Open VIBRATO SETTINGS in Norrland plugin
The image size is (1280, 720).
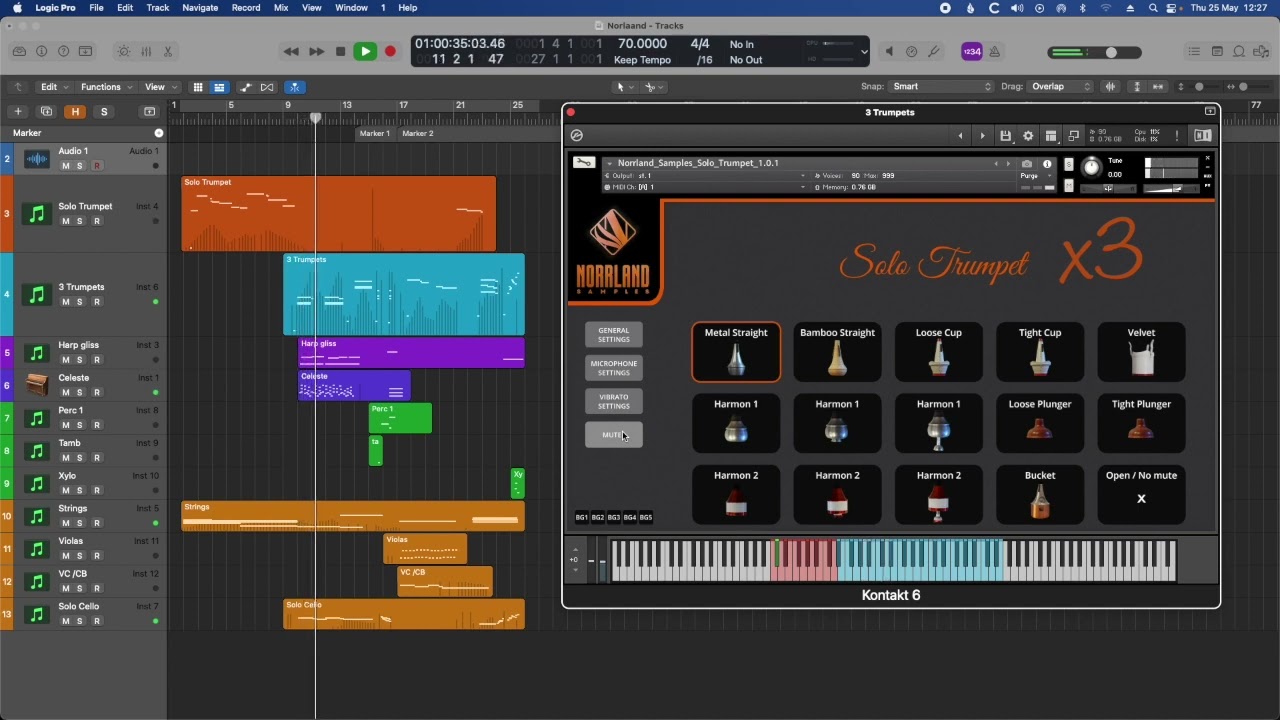(x=614, y=401)
